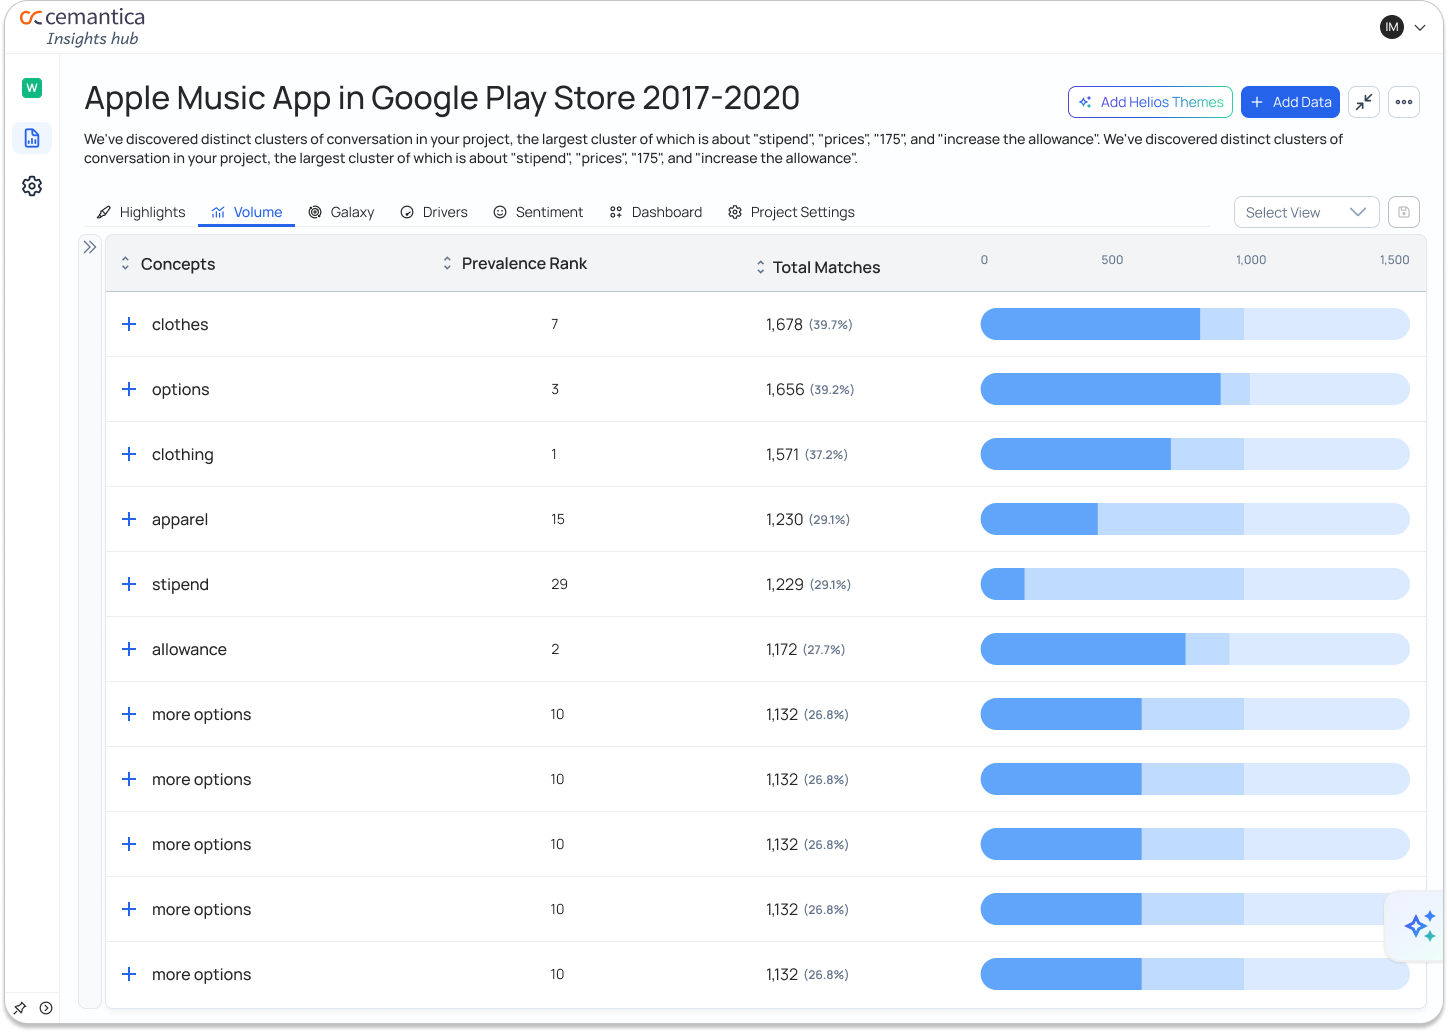The image size is (1448, 1032).
Task: Click the pin icon at bottom left
Action: 20,1008
